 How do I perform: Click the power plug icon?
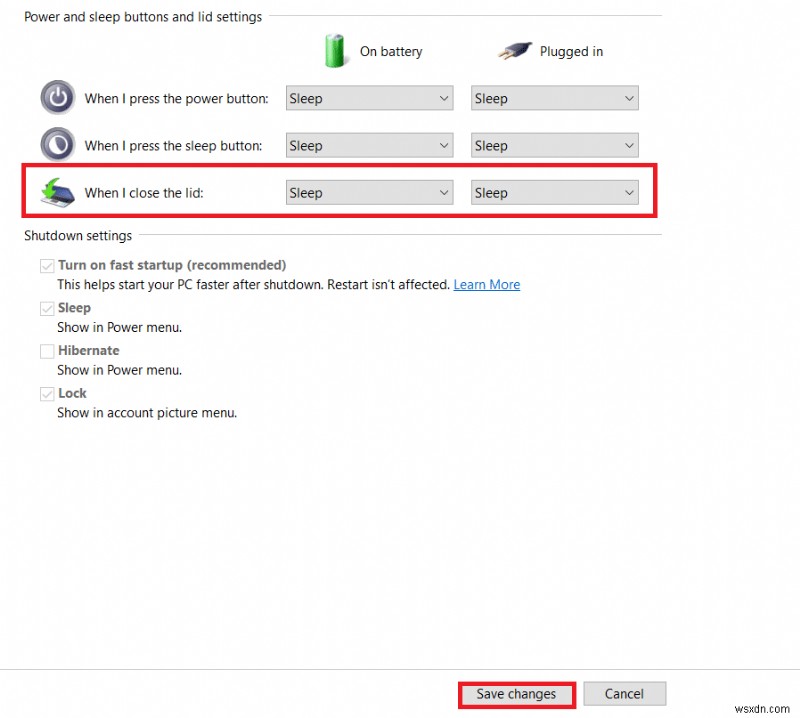(514, 50)
